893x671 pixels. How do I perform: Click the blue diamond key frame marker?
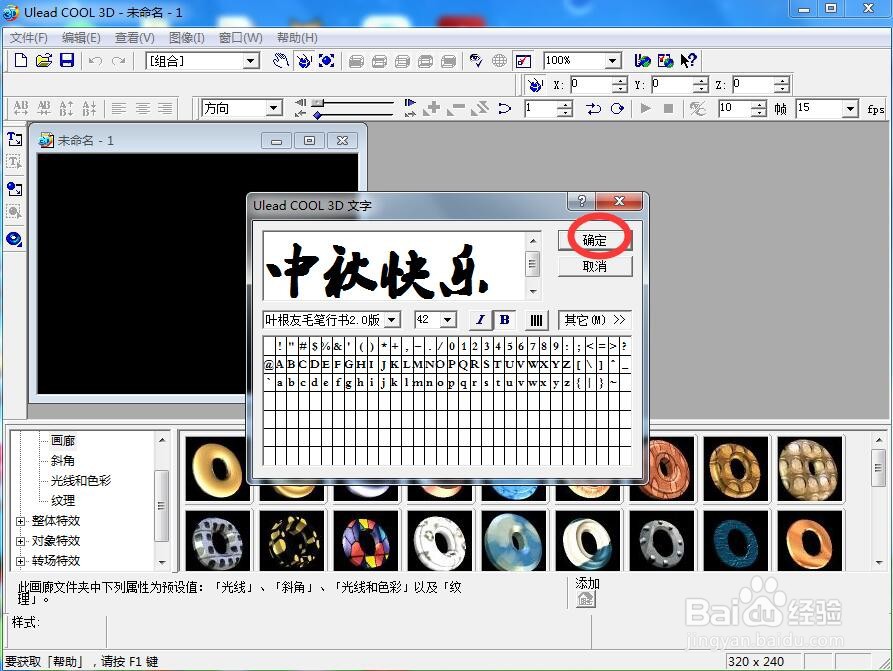click(317, 115)
